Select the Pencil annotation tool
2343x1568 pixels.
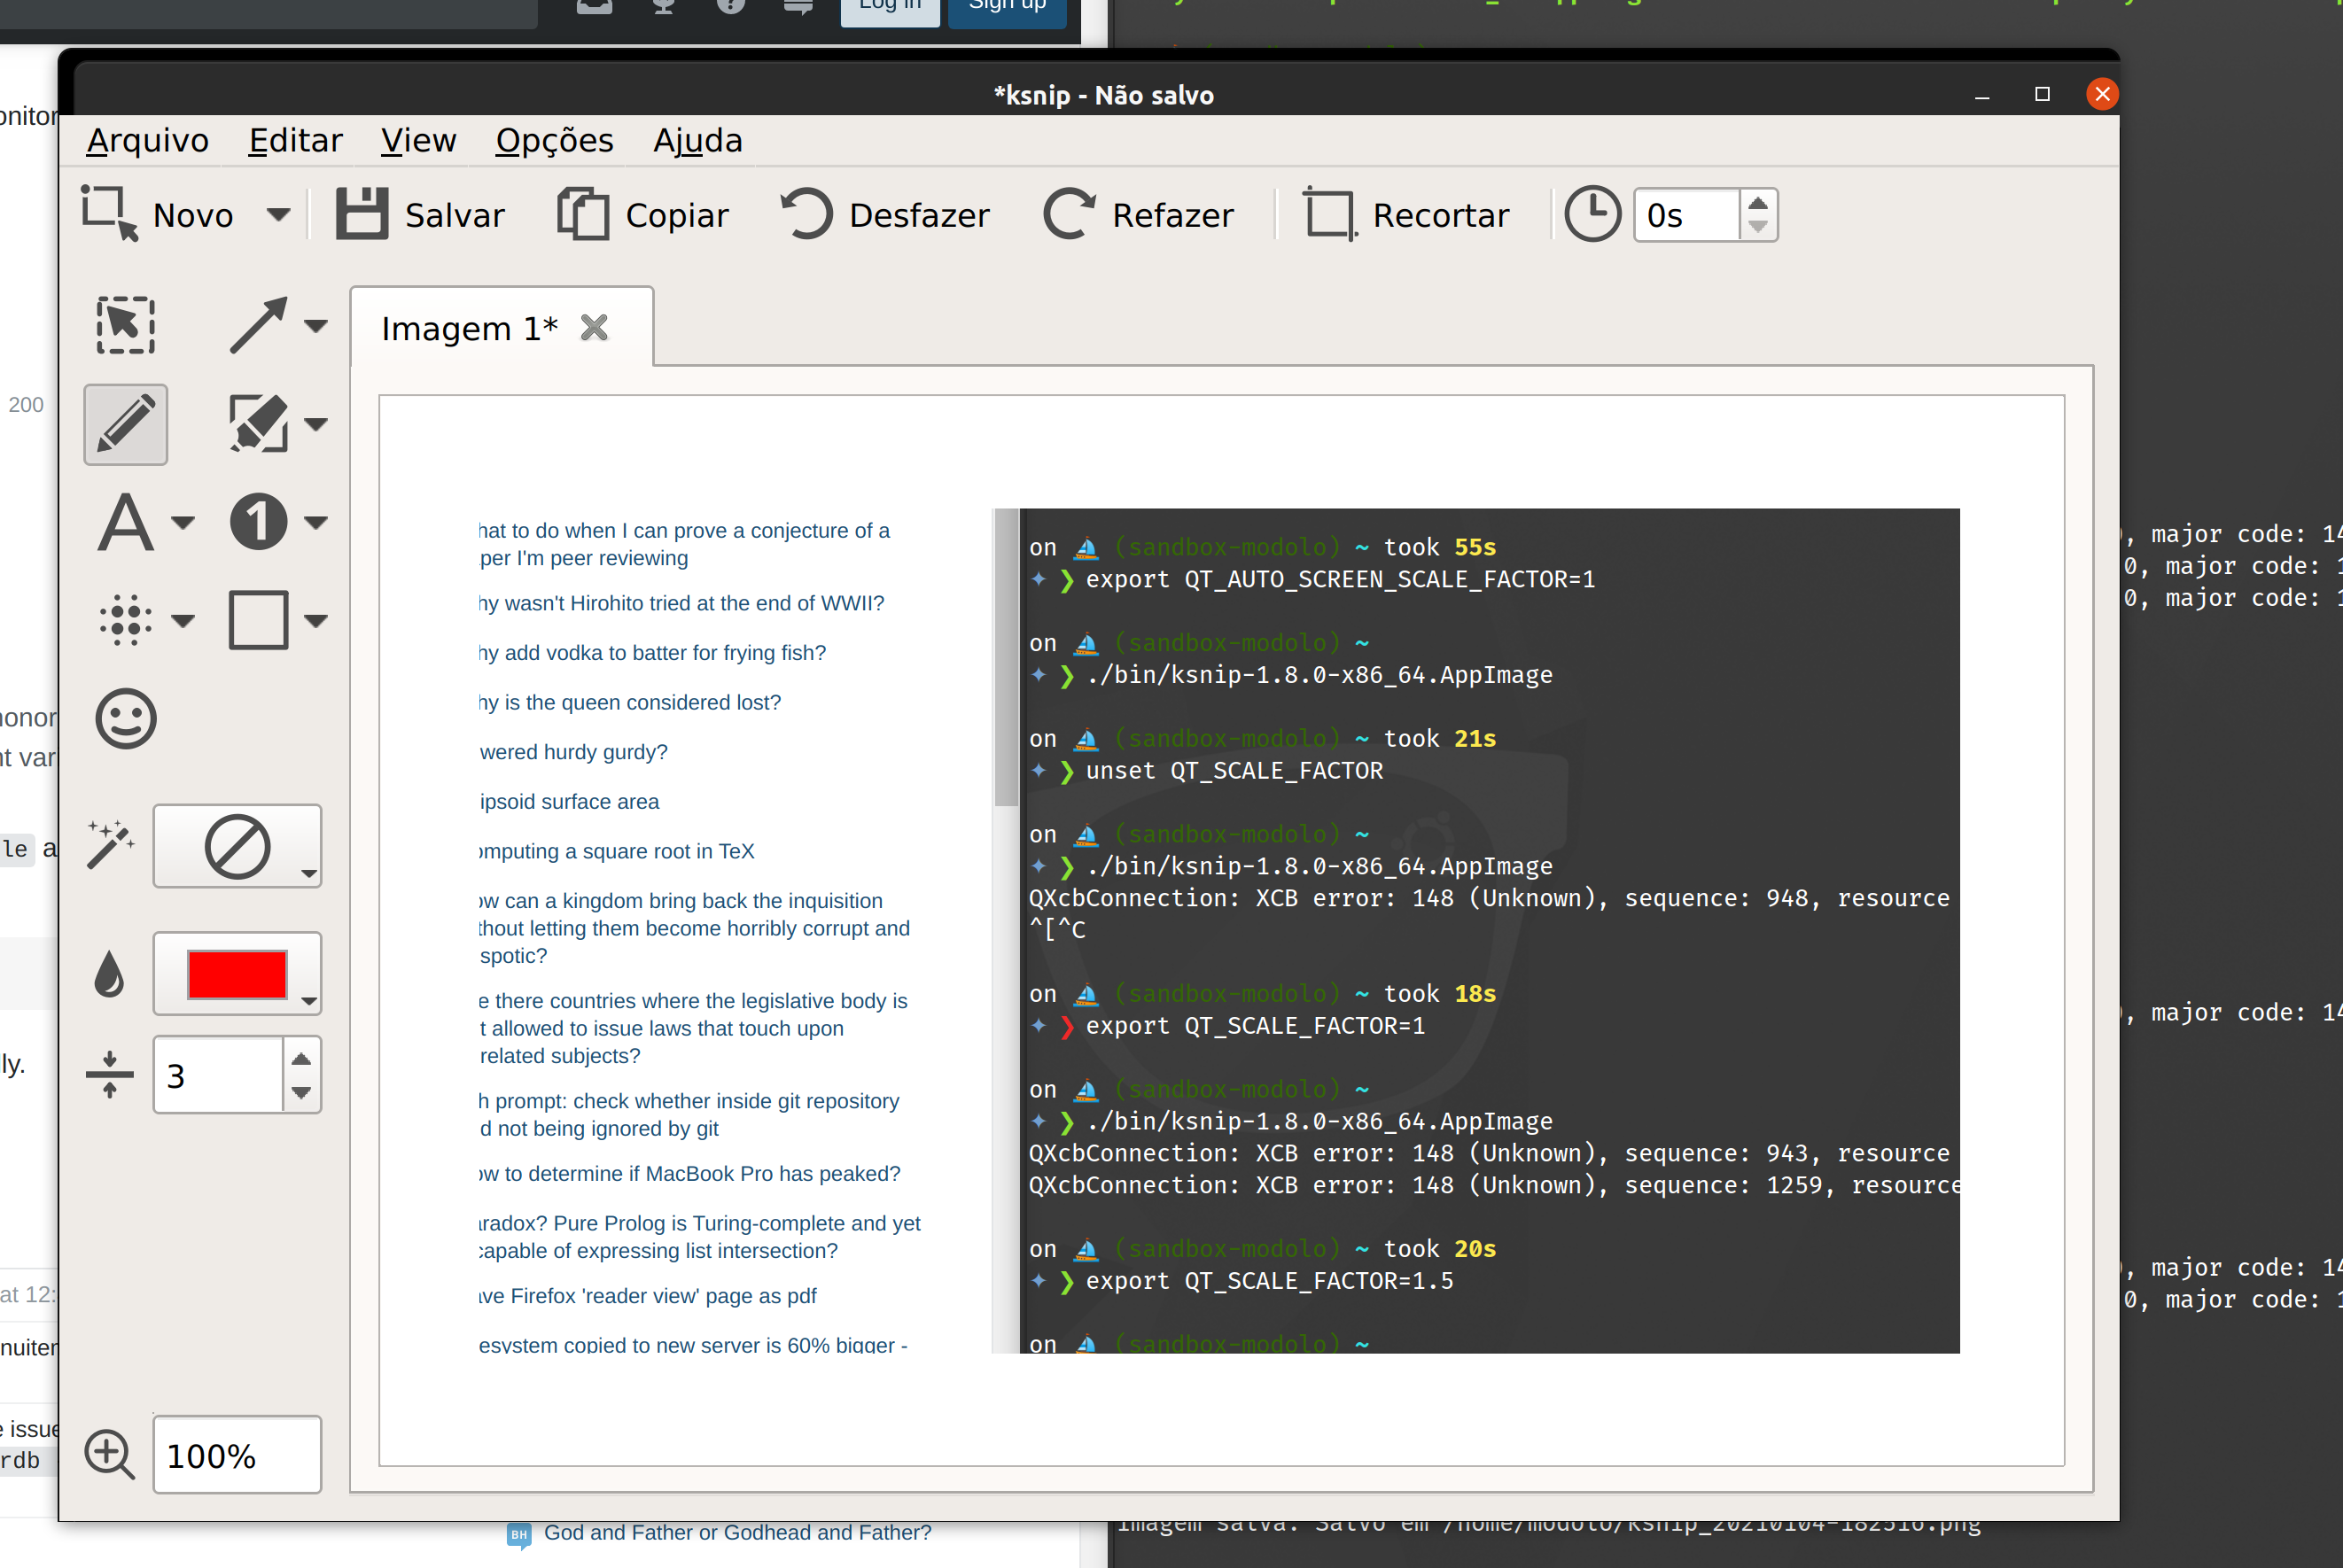[125, 424]
